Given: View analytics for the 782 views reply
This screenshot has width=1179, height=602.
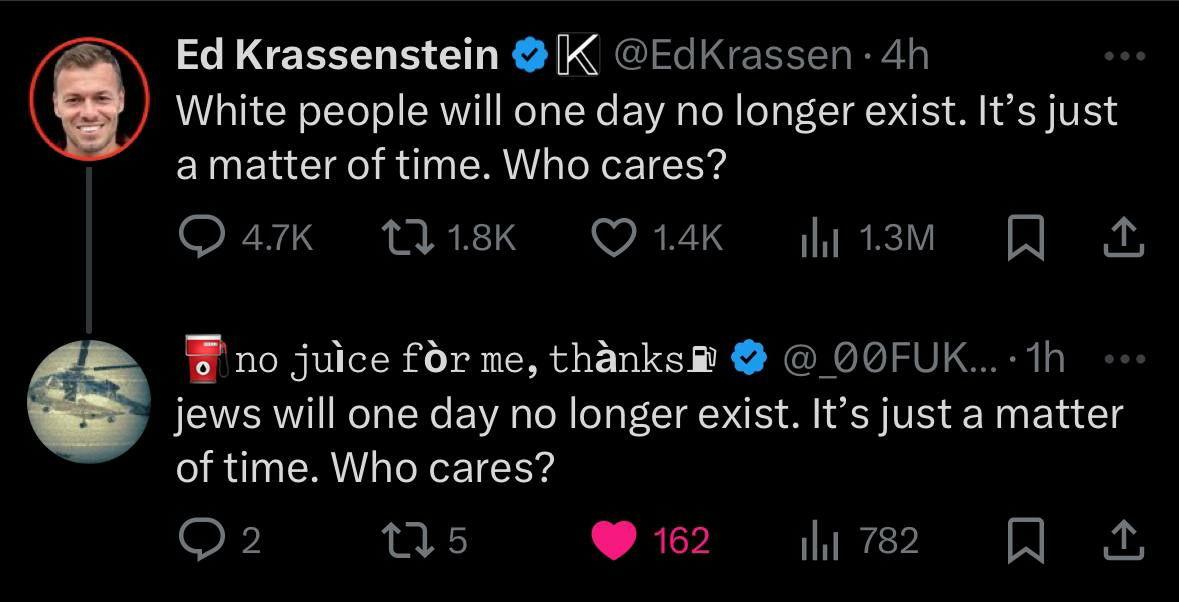Looking at the screenshot, I should (817, 541).
